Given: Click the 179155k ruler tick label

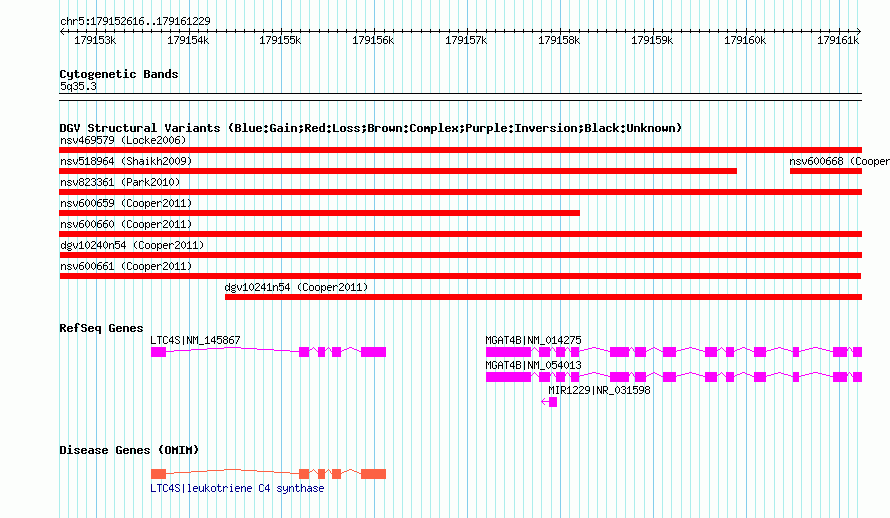Looking at the screenshot, I should click(280, 40).
